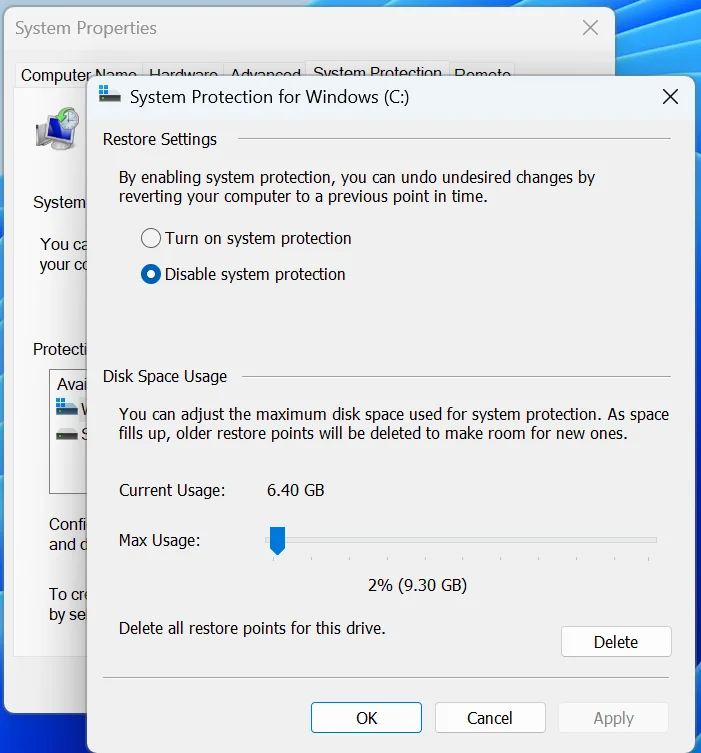Click the drive icon in dialog title bar
Screen dimensions: 701x753
(x=109, y=94)
